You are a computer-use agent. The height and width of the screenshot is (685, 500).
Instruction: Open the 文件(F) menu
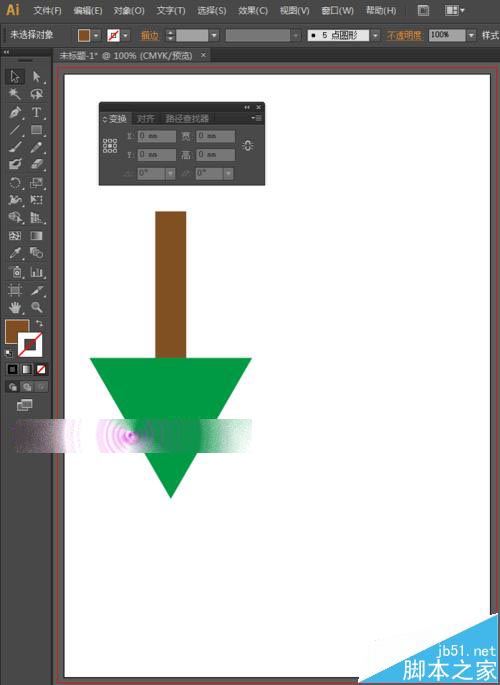(x=48, y=10)
